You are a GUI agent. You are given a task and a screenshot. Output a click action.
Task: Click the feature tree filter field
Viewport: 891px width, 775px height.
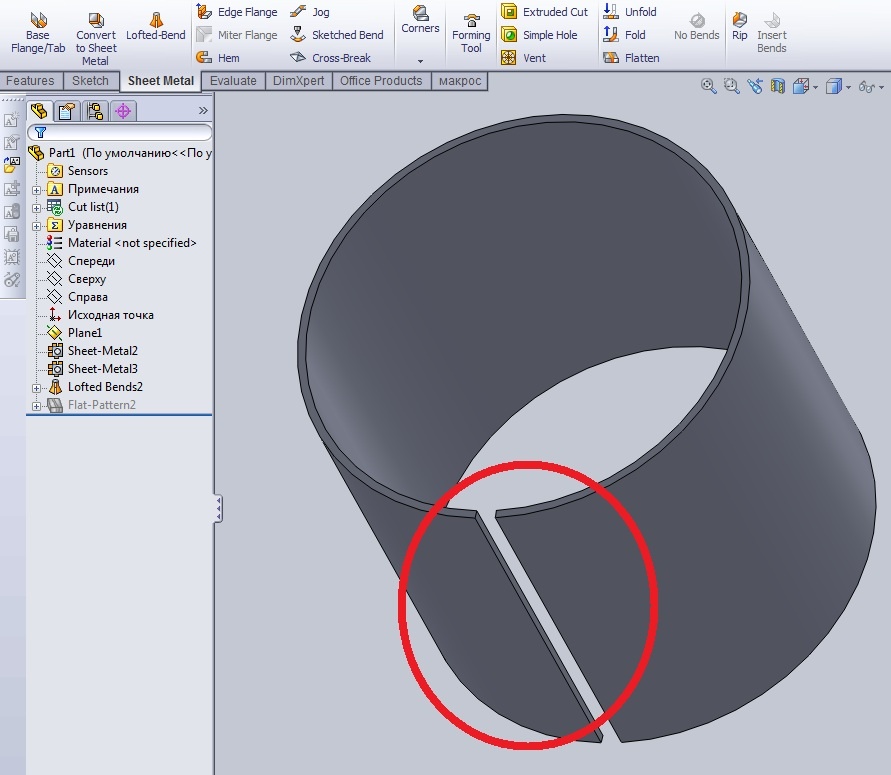(x=120, y=132)
